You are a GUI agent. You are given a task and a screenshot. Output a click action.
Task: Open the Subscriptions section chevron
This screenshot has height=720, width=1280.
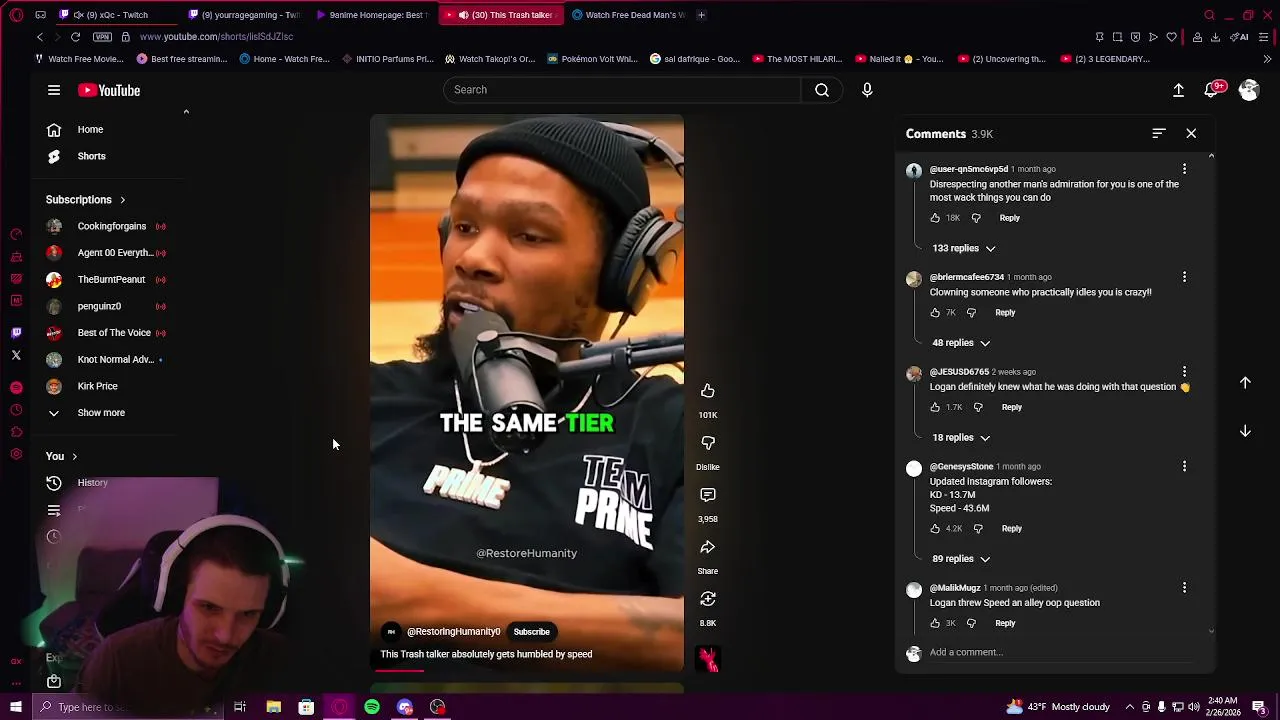122,200
